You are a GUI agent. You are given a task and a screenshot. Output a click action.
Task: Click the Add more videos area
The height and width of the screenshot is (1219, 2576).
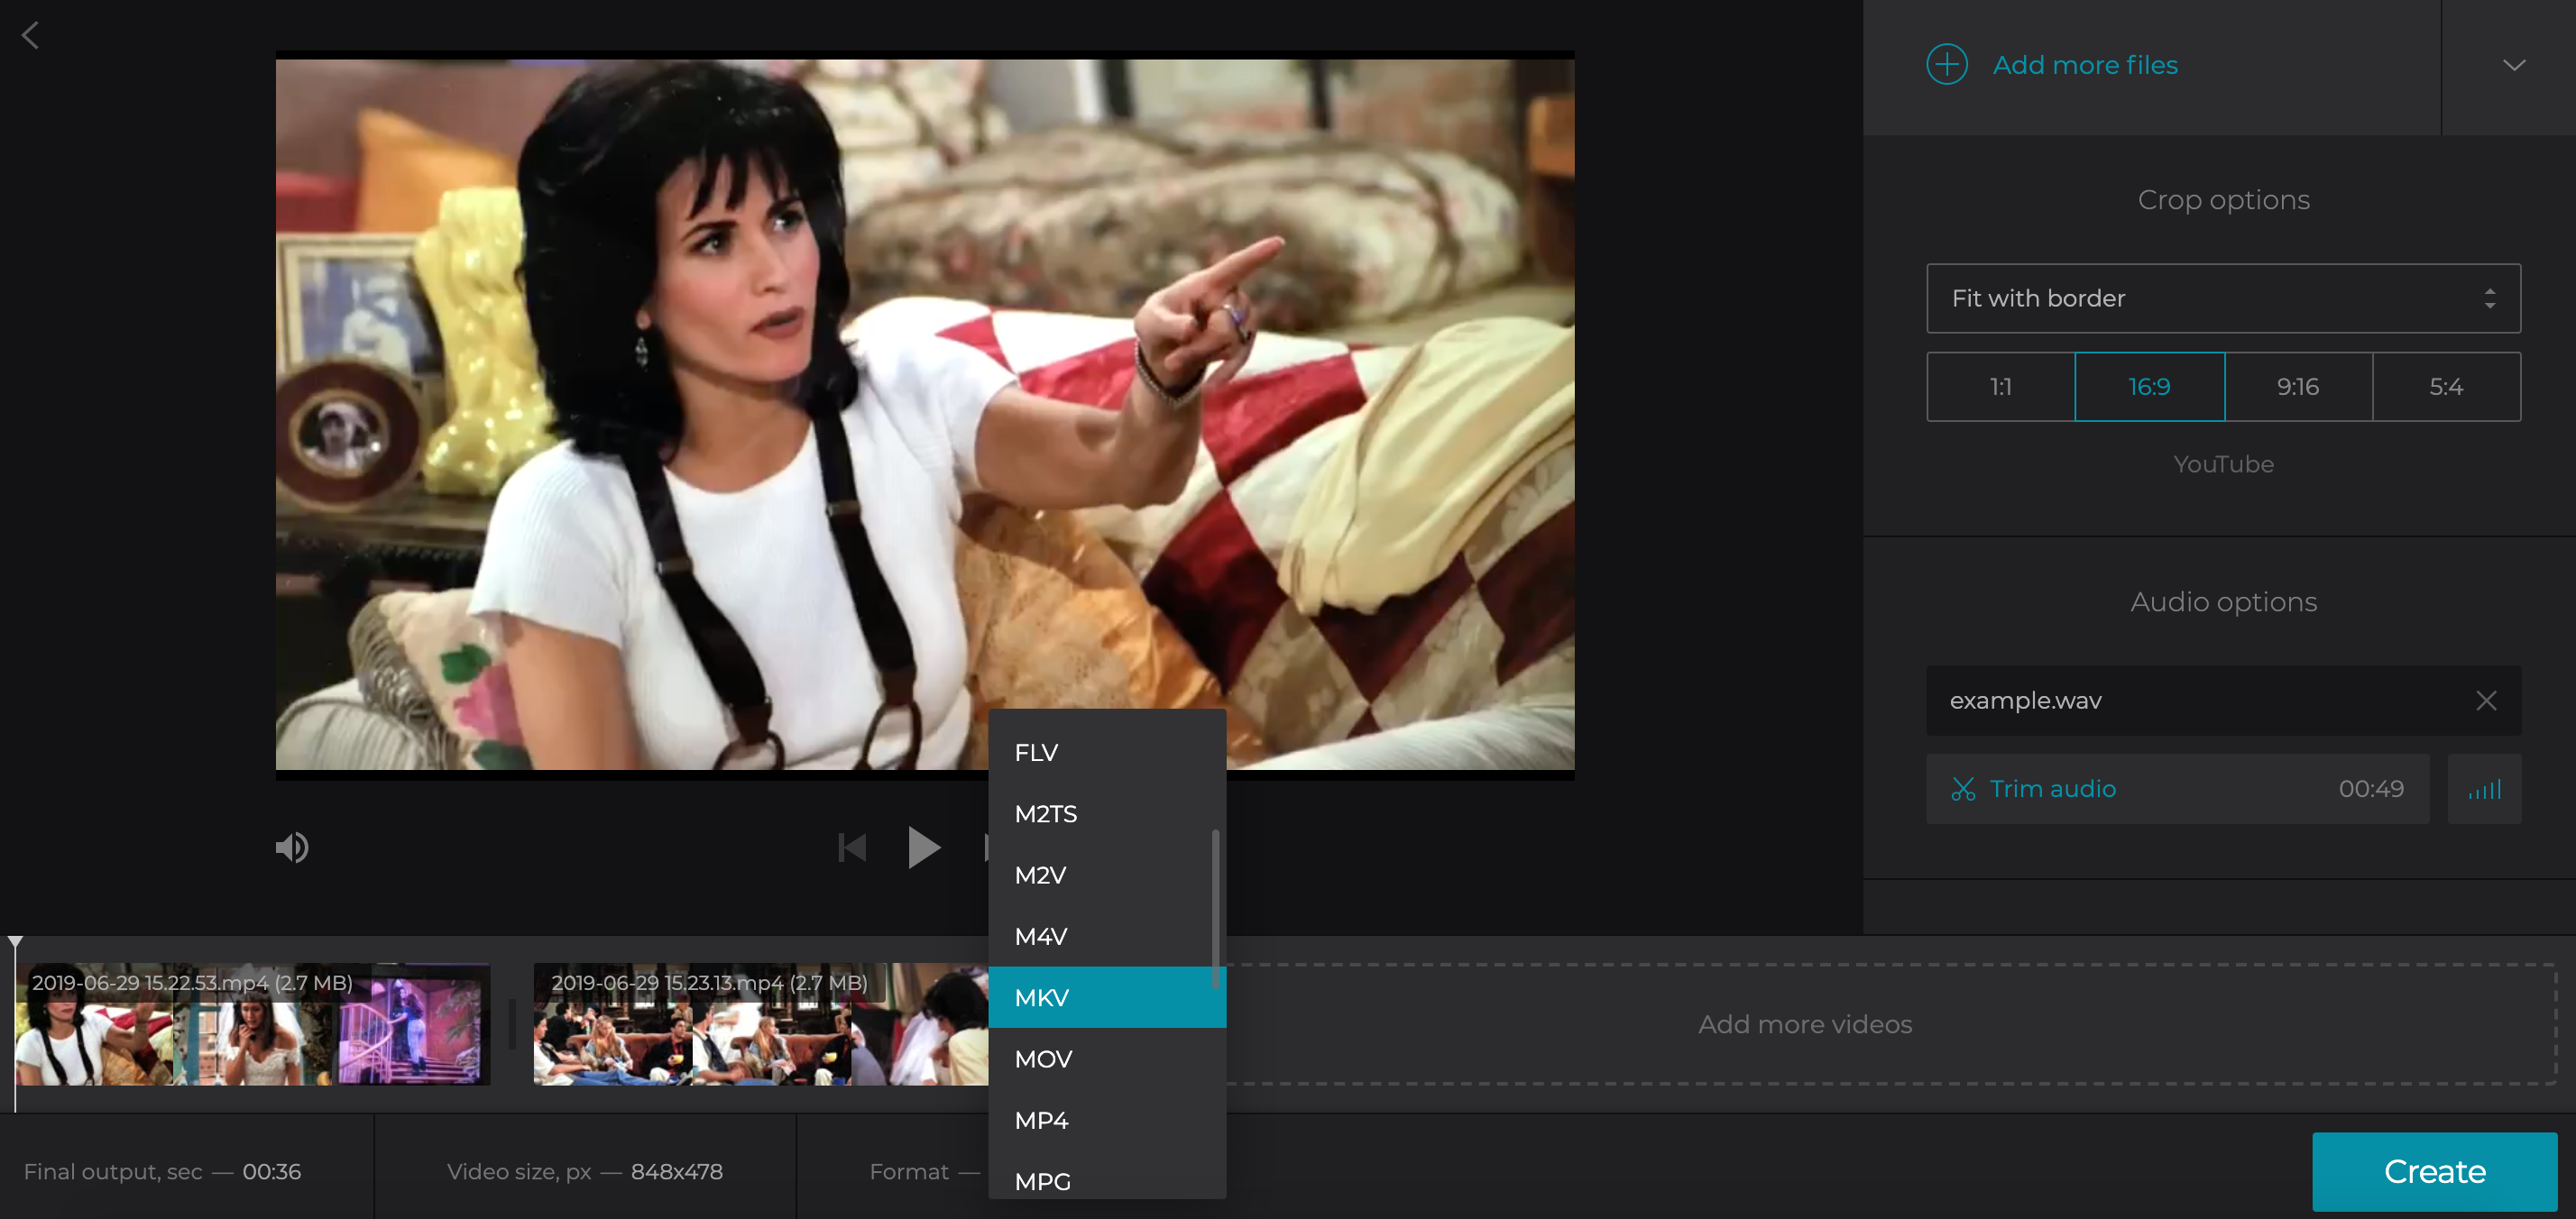pos(1804,1023)
